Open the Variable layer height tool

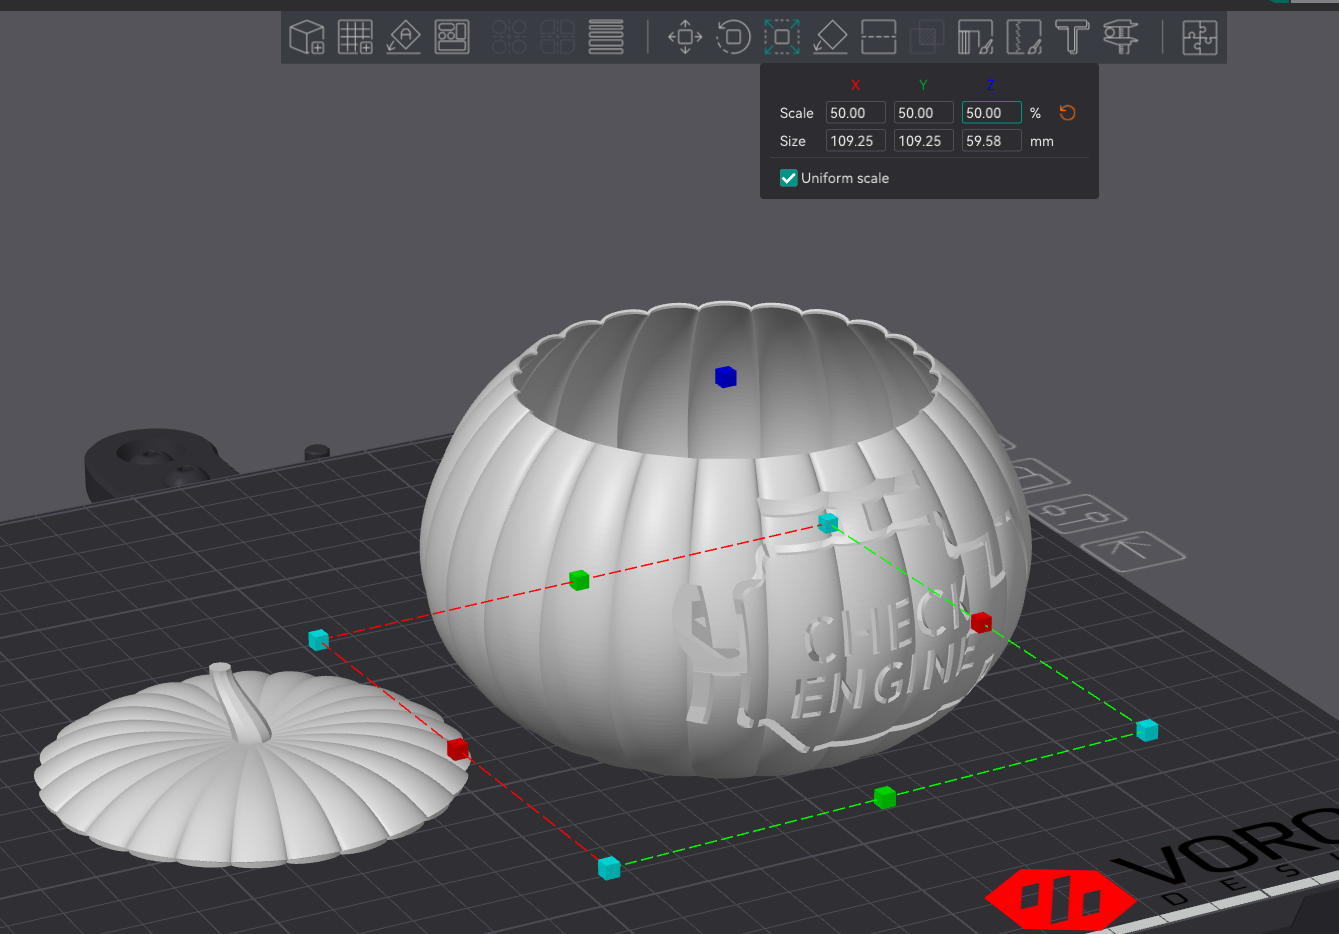[x=606, y=38]
